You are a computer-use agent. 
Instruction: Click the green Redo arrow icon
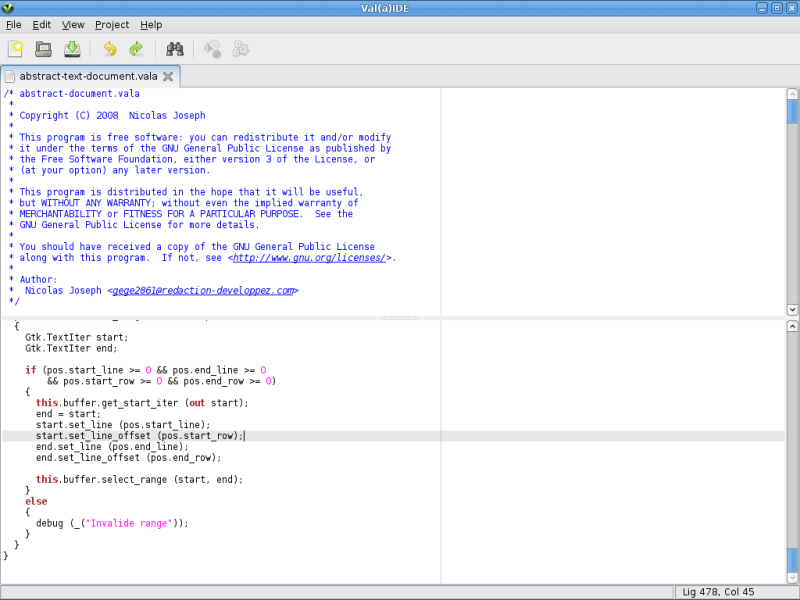pyautogui.click(x=136, y=49)
